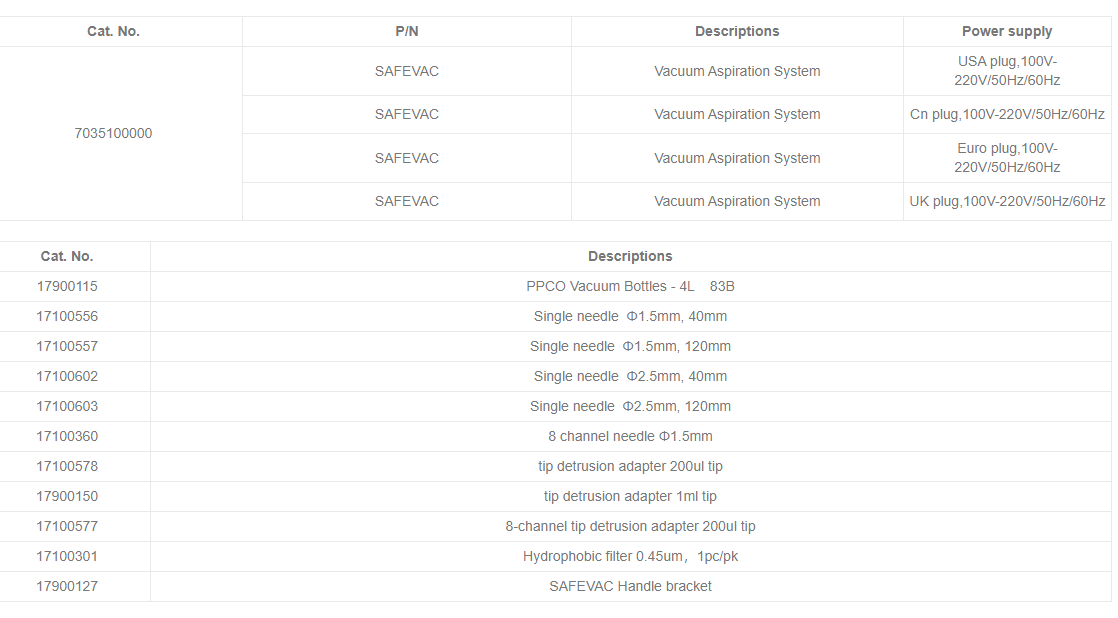Viewport: 1118px width, 618px height.
Task: Click catalog number 17100557
Action: click(x=67, y=346)
